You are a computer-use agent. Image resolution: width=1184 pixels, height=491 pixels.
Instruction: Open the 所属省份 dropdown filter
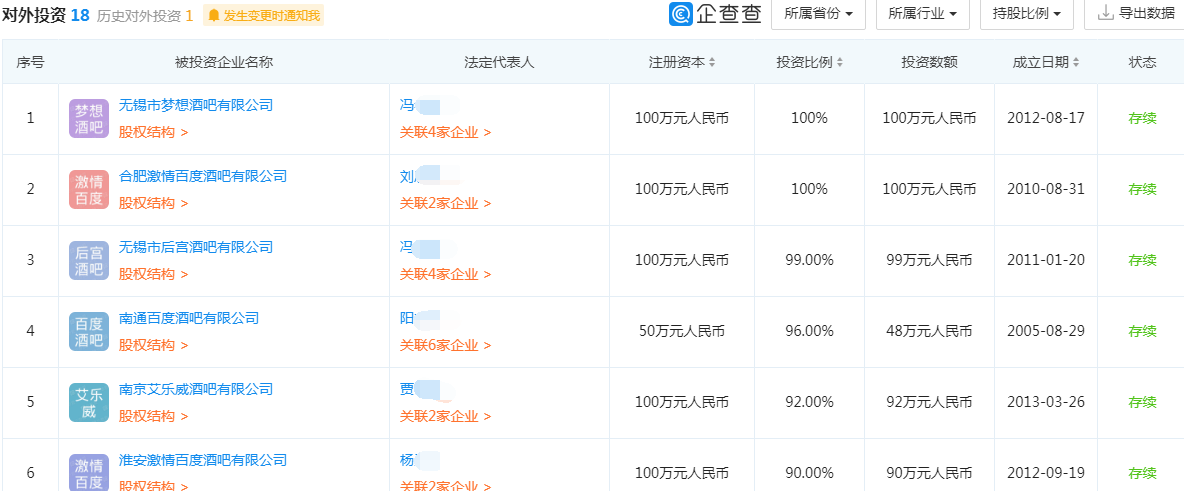coord(819,14)
